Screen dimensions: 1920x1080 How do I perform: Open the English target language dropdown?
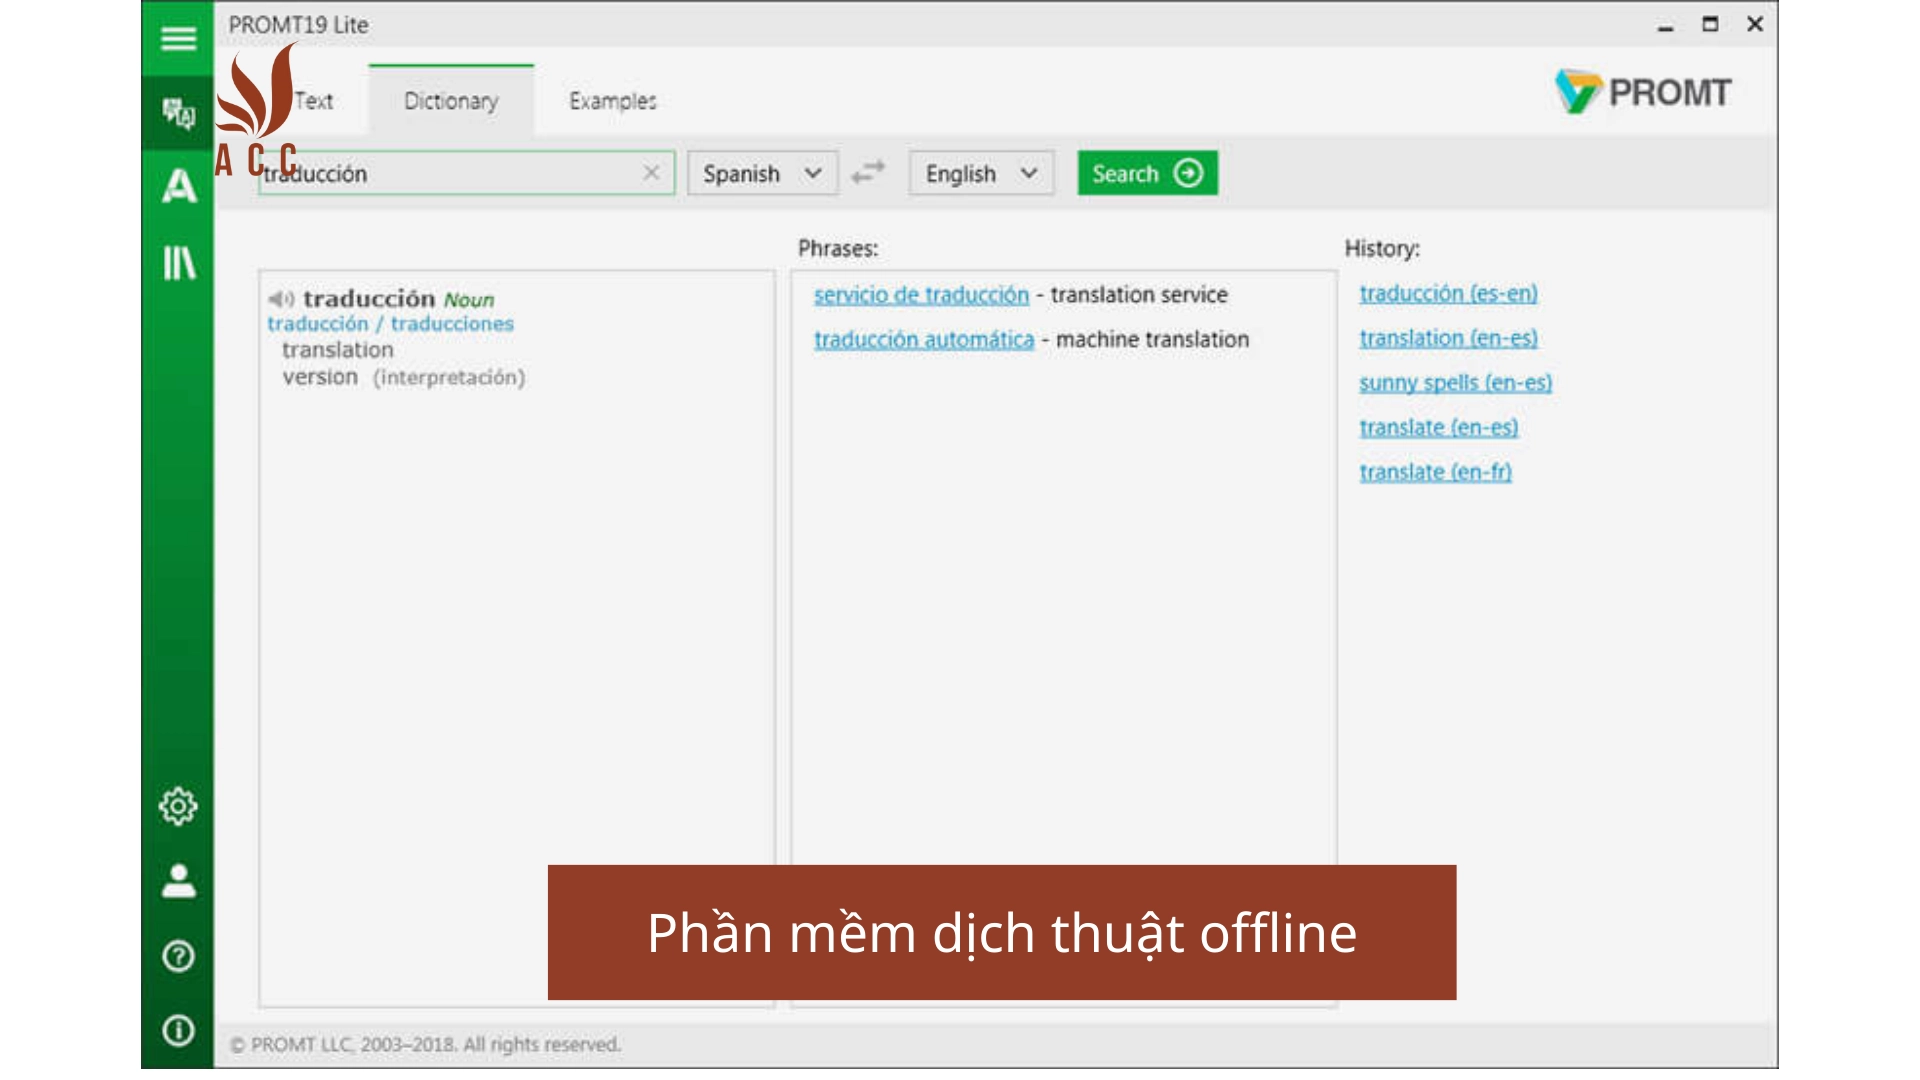click(981, 173)
